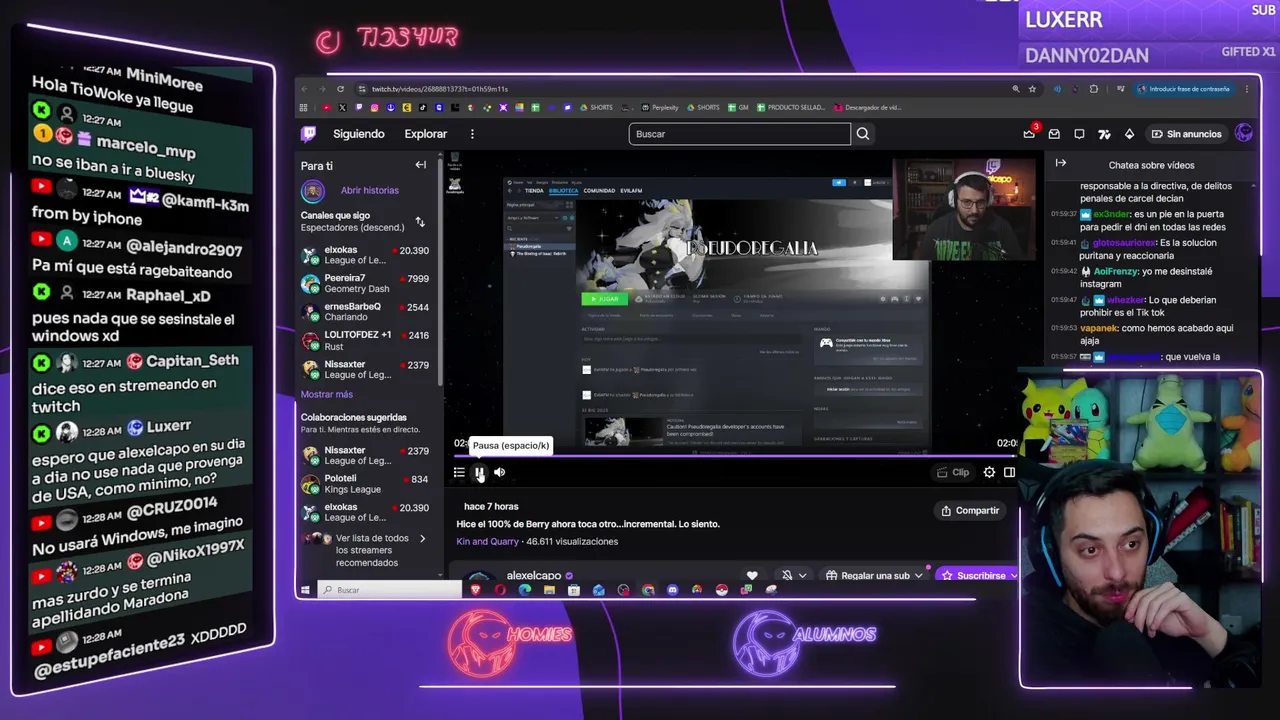1280x720 pixels.
Task: Click the Compartir share button
Action: [970, 511]
